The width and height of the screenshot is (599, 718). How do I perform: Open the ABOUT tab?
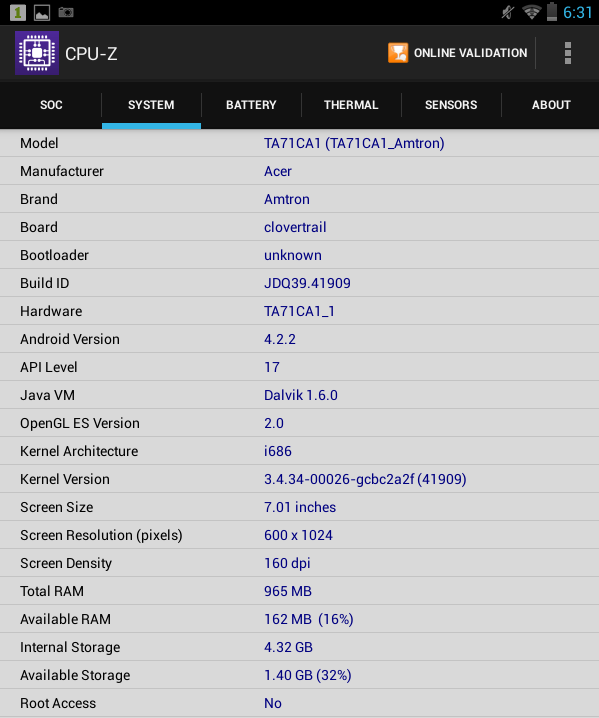tap(551, 105)
